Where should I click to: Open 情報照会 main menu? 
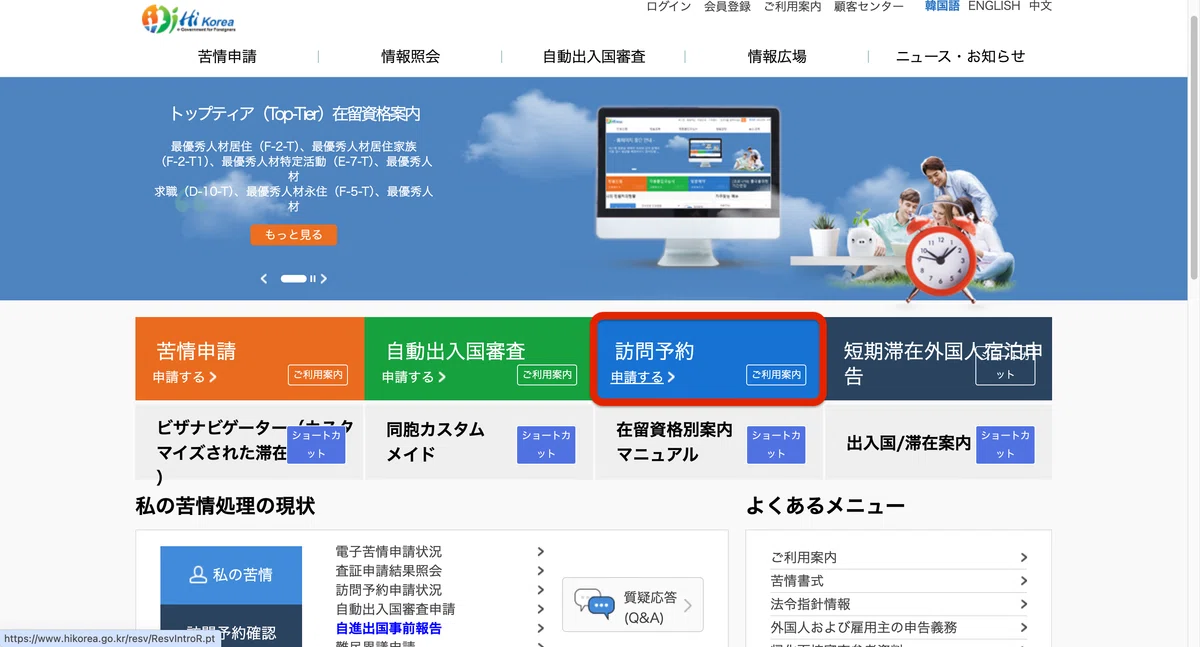[x=410, y=56]
